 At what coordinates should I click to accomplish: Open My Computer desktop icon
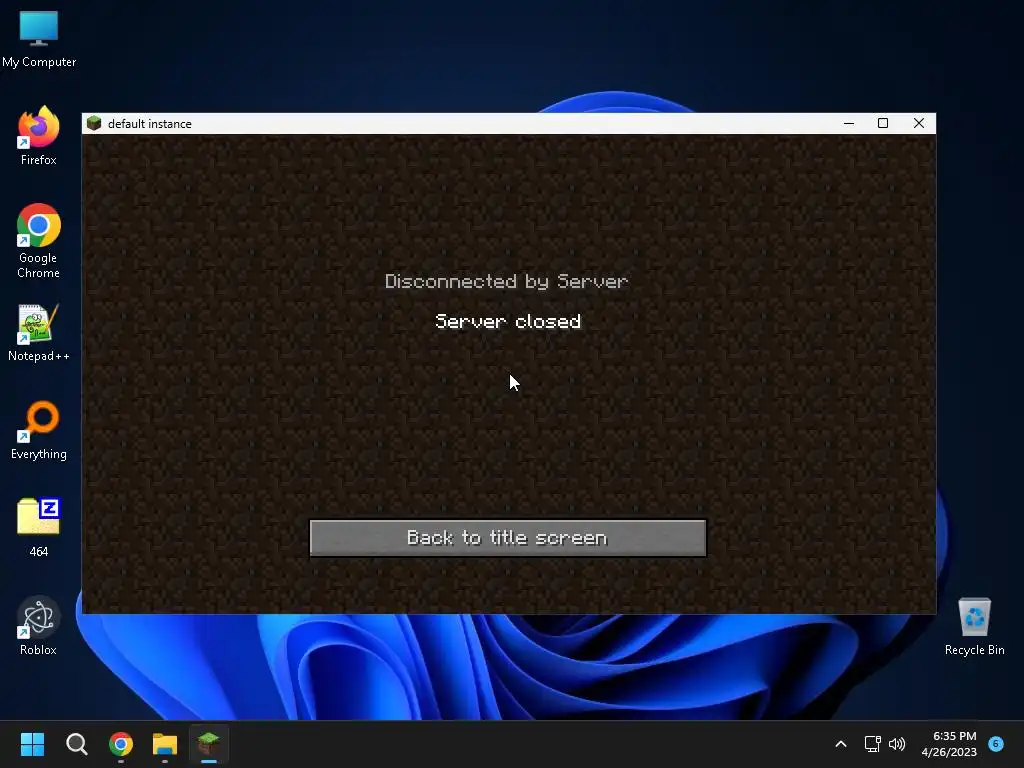pyautogui.click(x=39, y=39)
